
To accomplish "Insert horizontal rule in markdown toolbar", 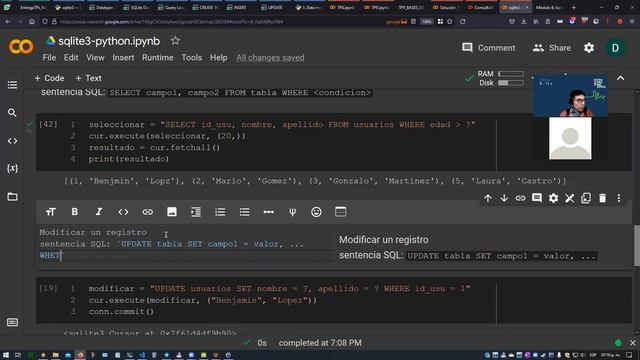I will 269,212.
